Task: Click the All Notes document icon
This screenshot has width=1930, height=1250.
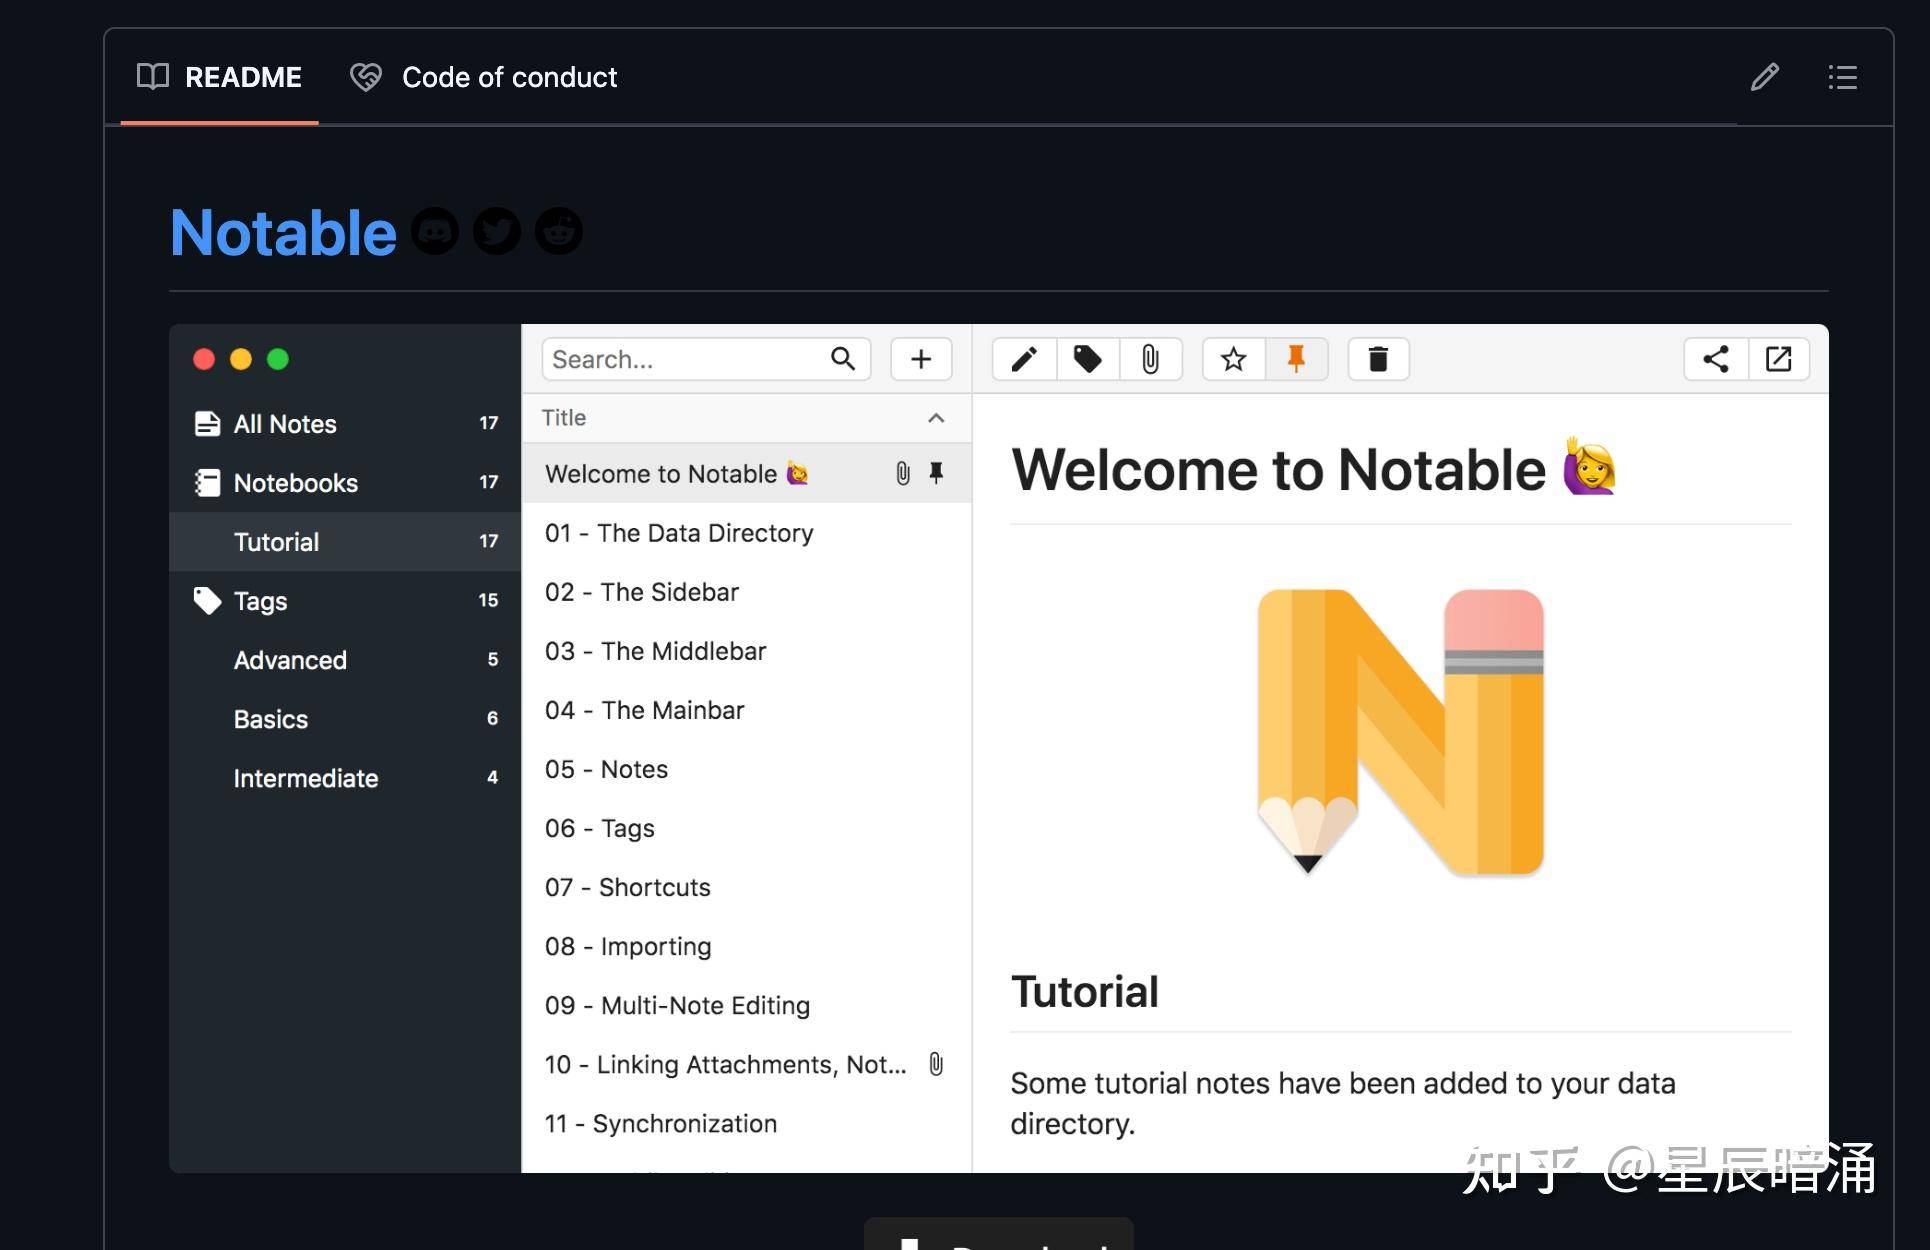Action: click(x=207, y=424)
